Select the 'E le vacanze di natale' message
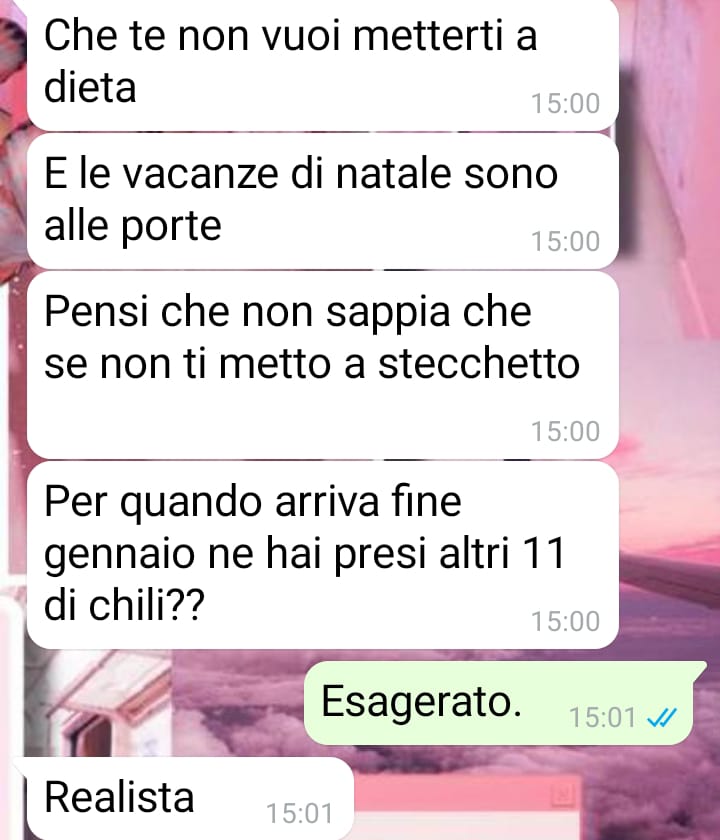 [323, 201]
